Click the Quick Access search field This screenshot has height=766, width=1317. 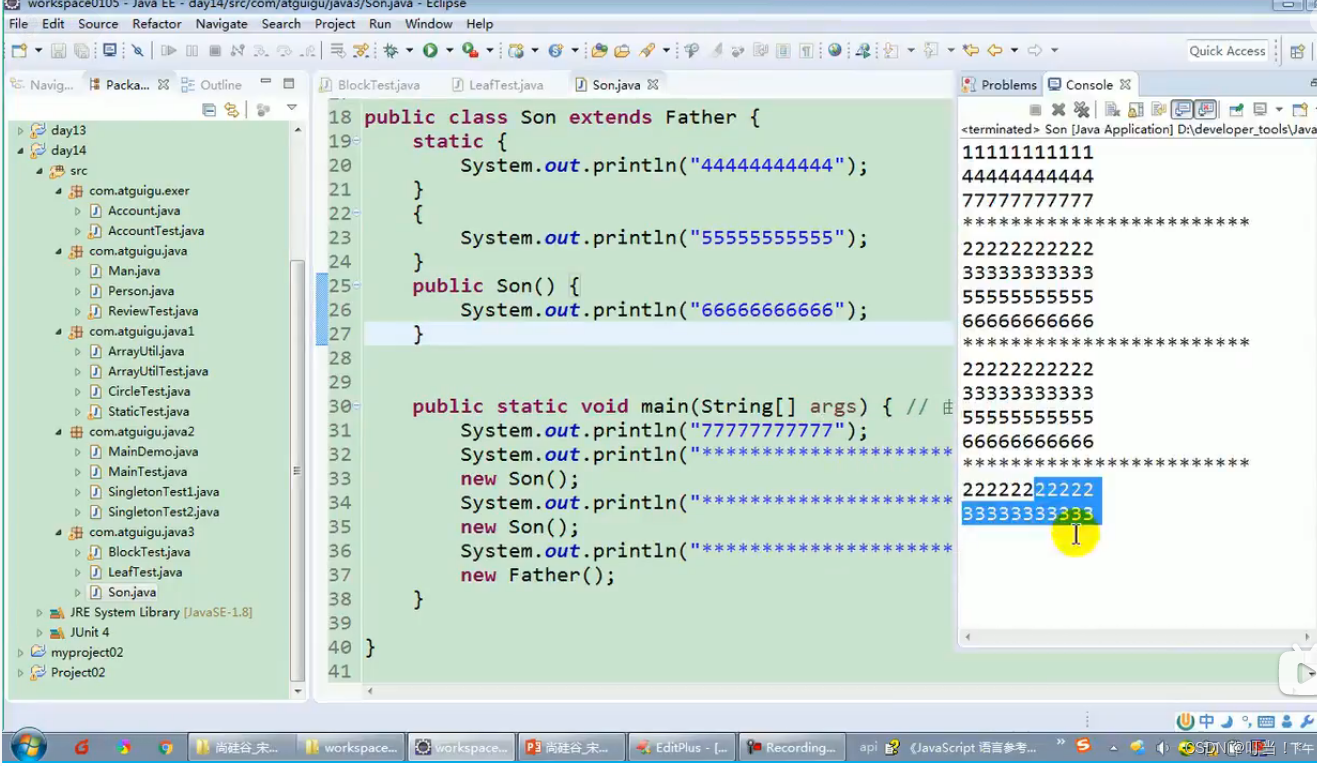pos(1227,51)
